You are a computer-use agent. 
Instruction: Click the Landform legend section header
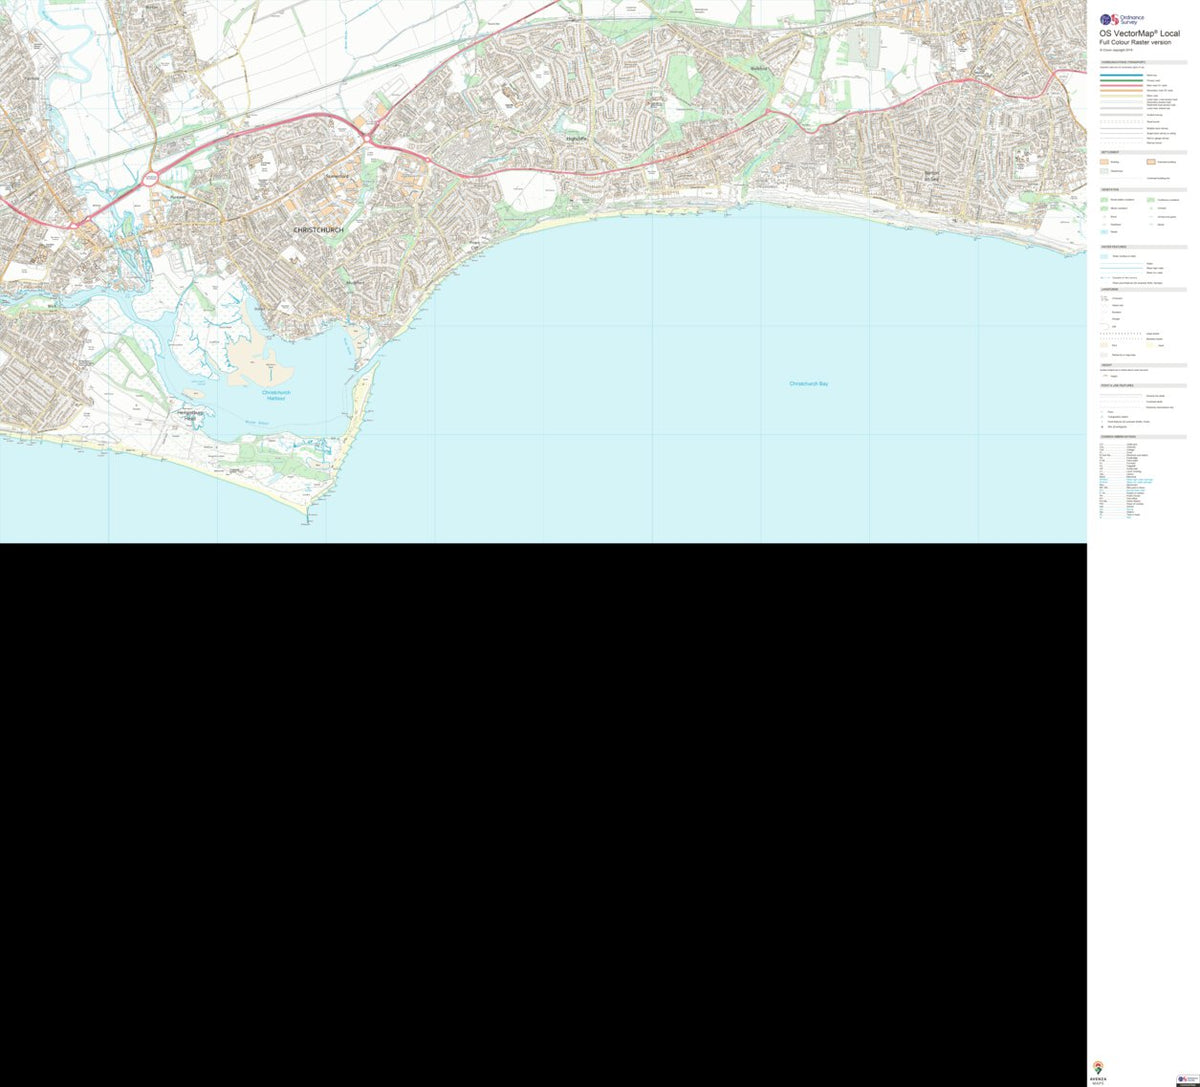pyautogui.click(x=1143, y=289)
